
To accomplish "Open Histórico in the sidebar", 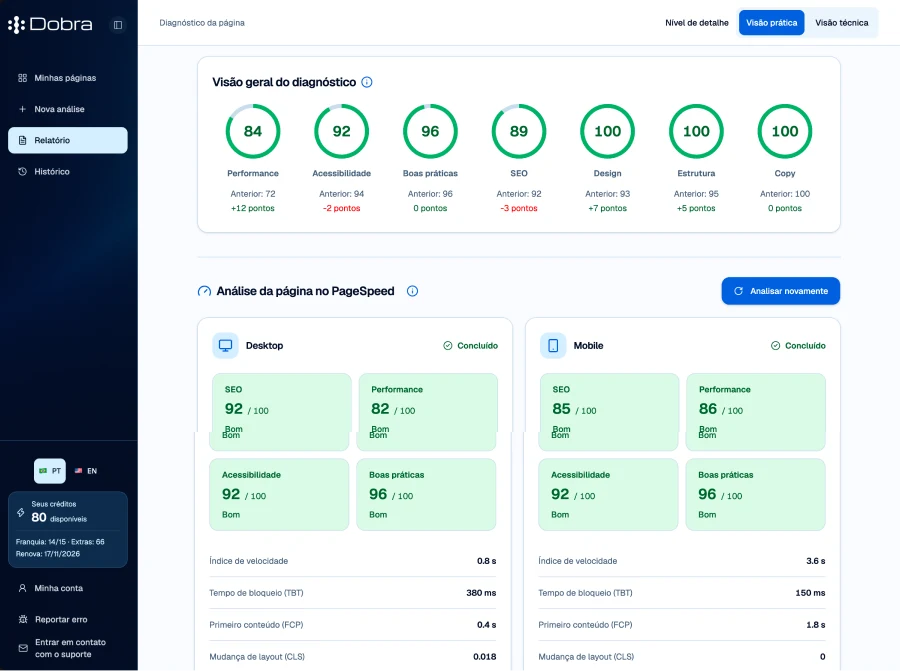I will click(68, 172).
